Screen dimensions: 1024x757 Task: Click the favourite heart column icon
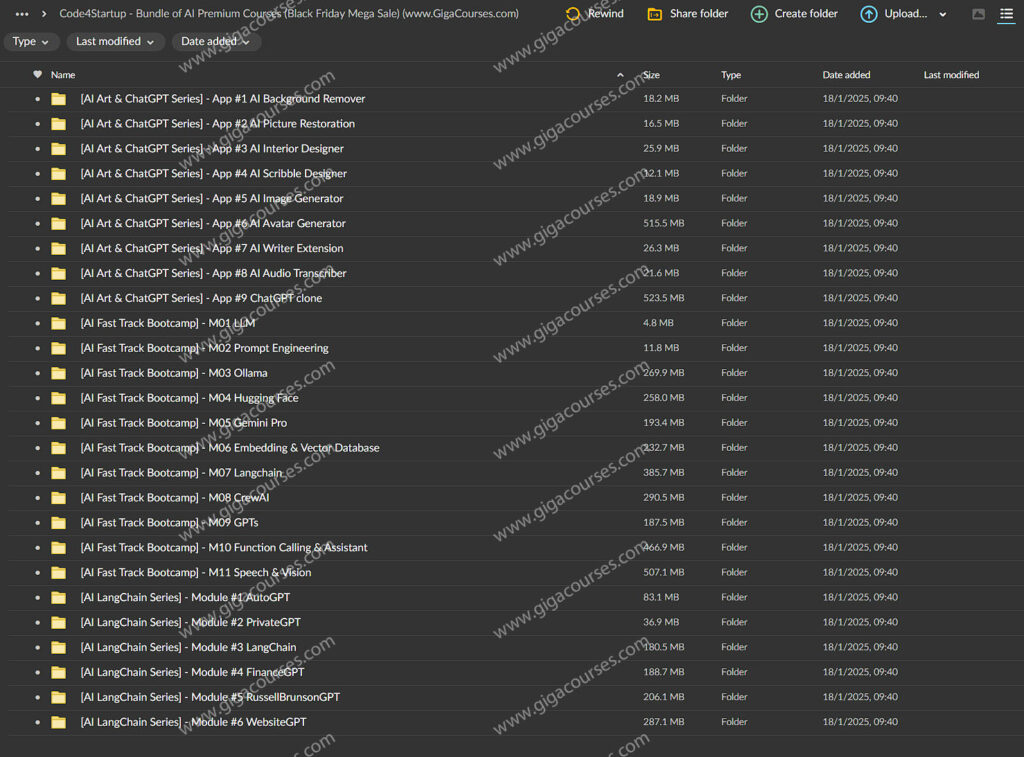pyautogui.click(x=38, y=75)
